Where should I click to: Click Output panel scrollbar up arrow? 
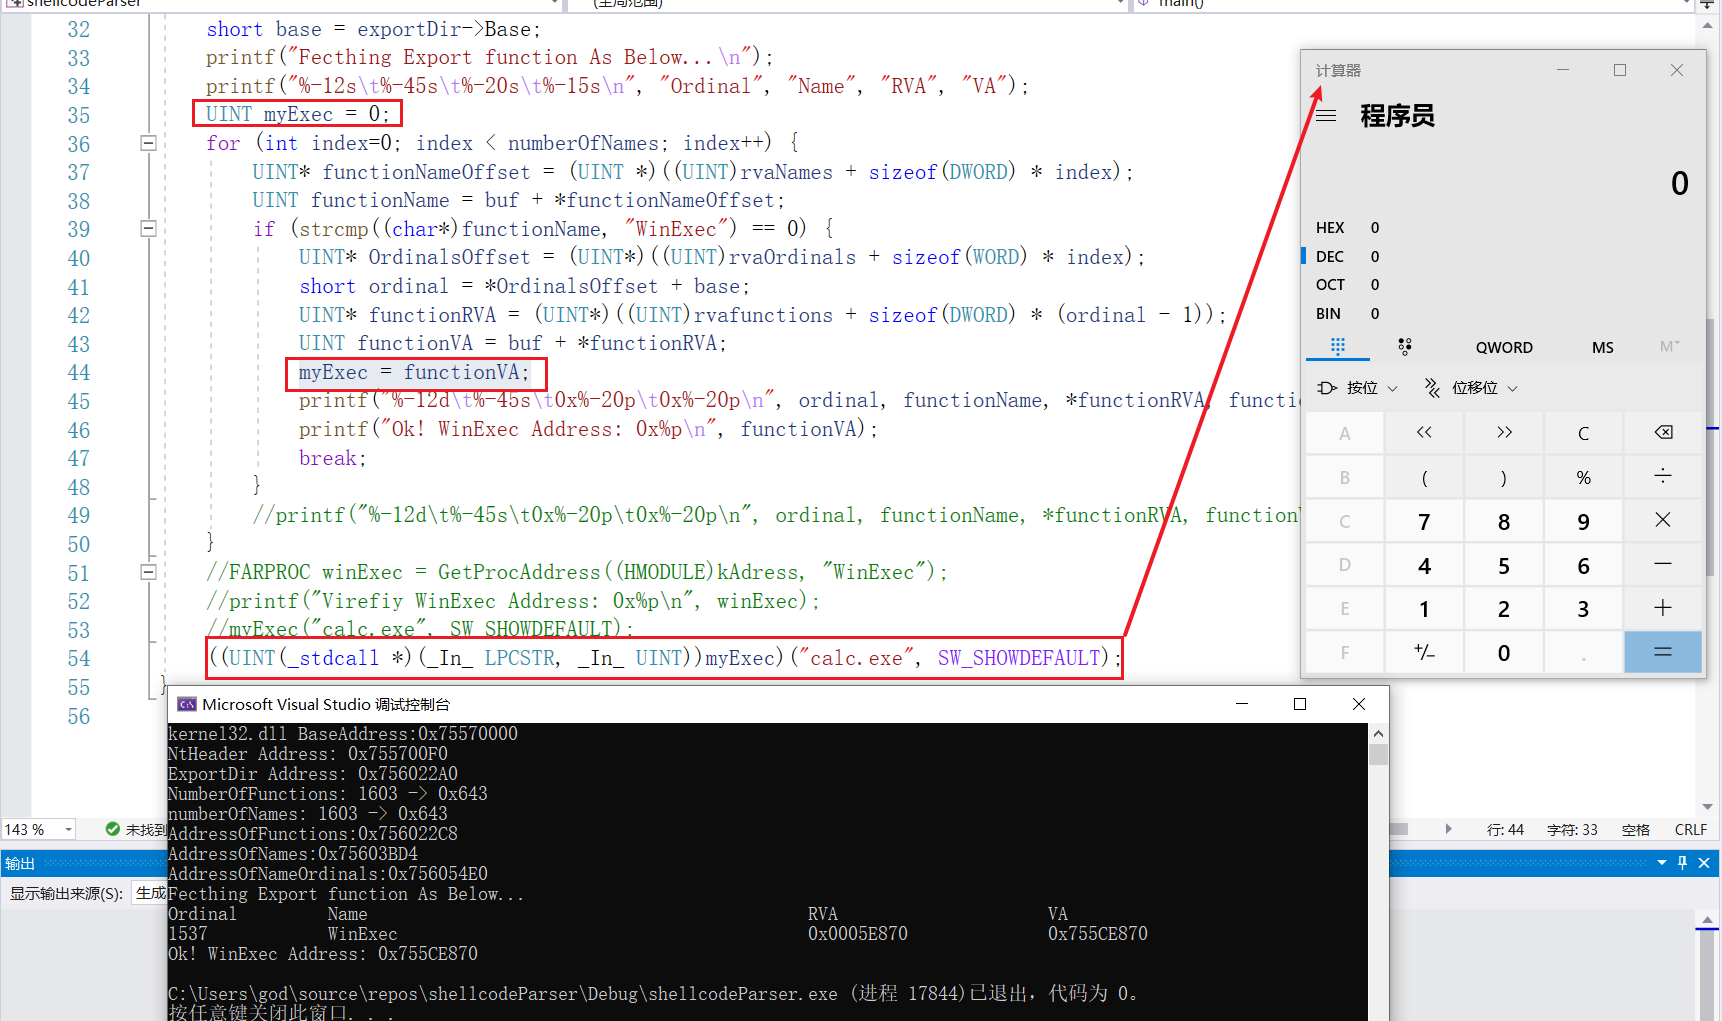1708,919
